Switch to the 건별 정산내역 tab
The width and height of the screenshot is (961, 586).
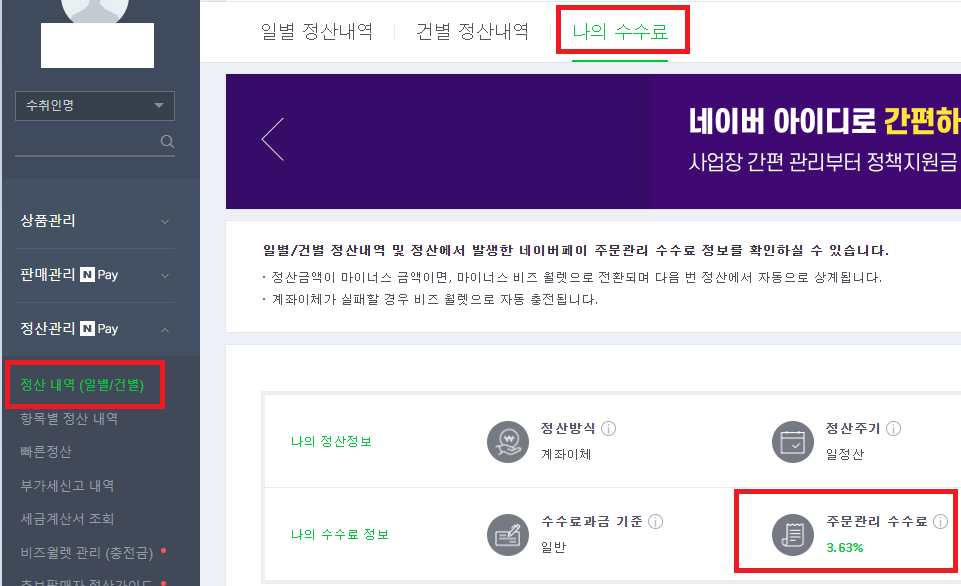(472, 32)
